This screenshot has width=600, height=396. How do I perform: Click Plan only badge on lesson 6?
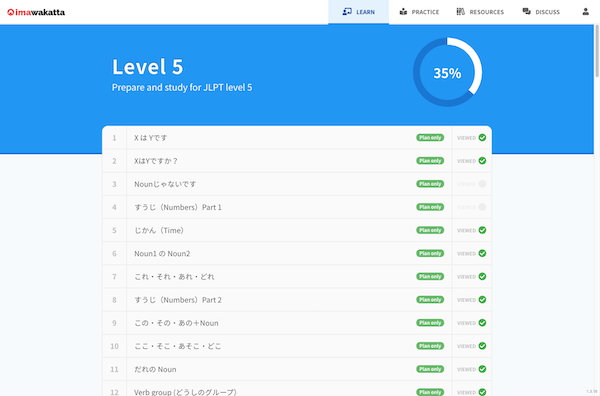430,253
